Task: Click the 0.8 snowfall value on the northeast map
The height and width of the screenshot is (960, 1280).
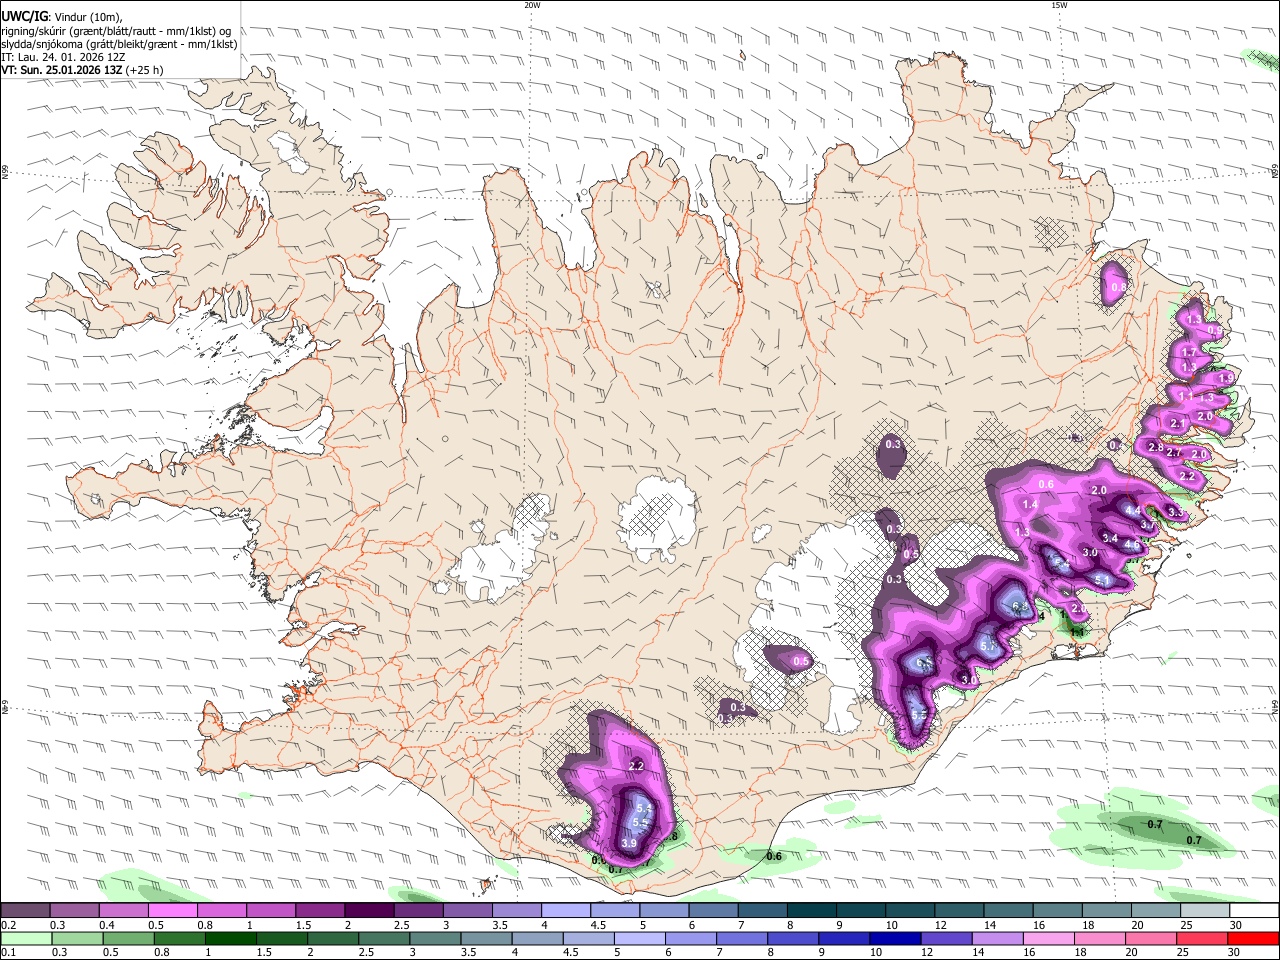Action: tap(1118, 287)
